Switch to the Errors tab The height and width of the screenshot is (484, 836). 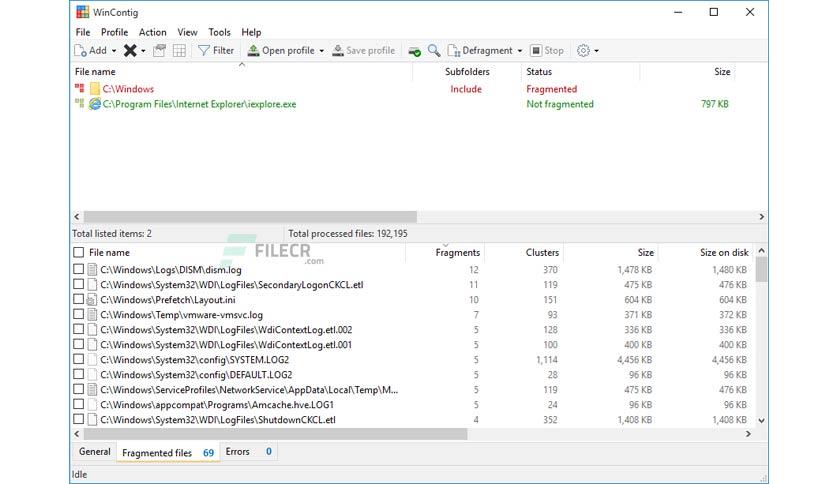248,451
